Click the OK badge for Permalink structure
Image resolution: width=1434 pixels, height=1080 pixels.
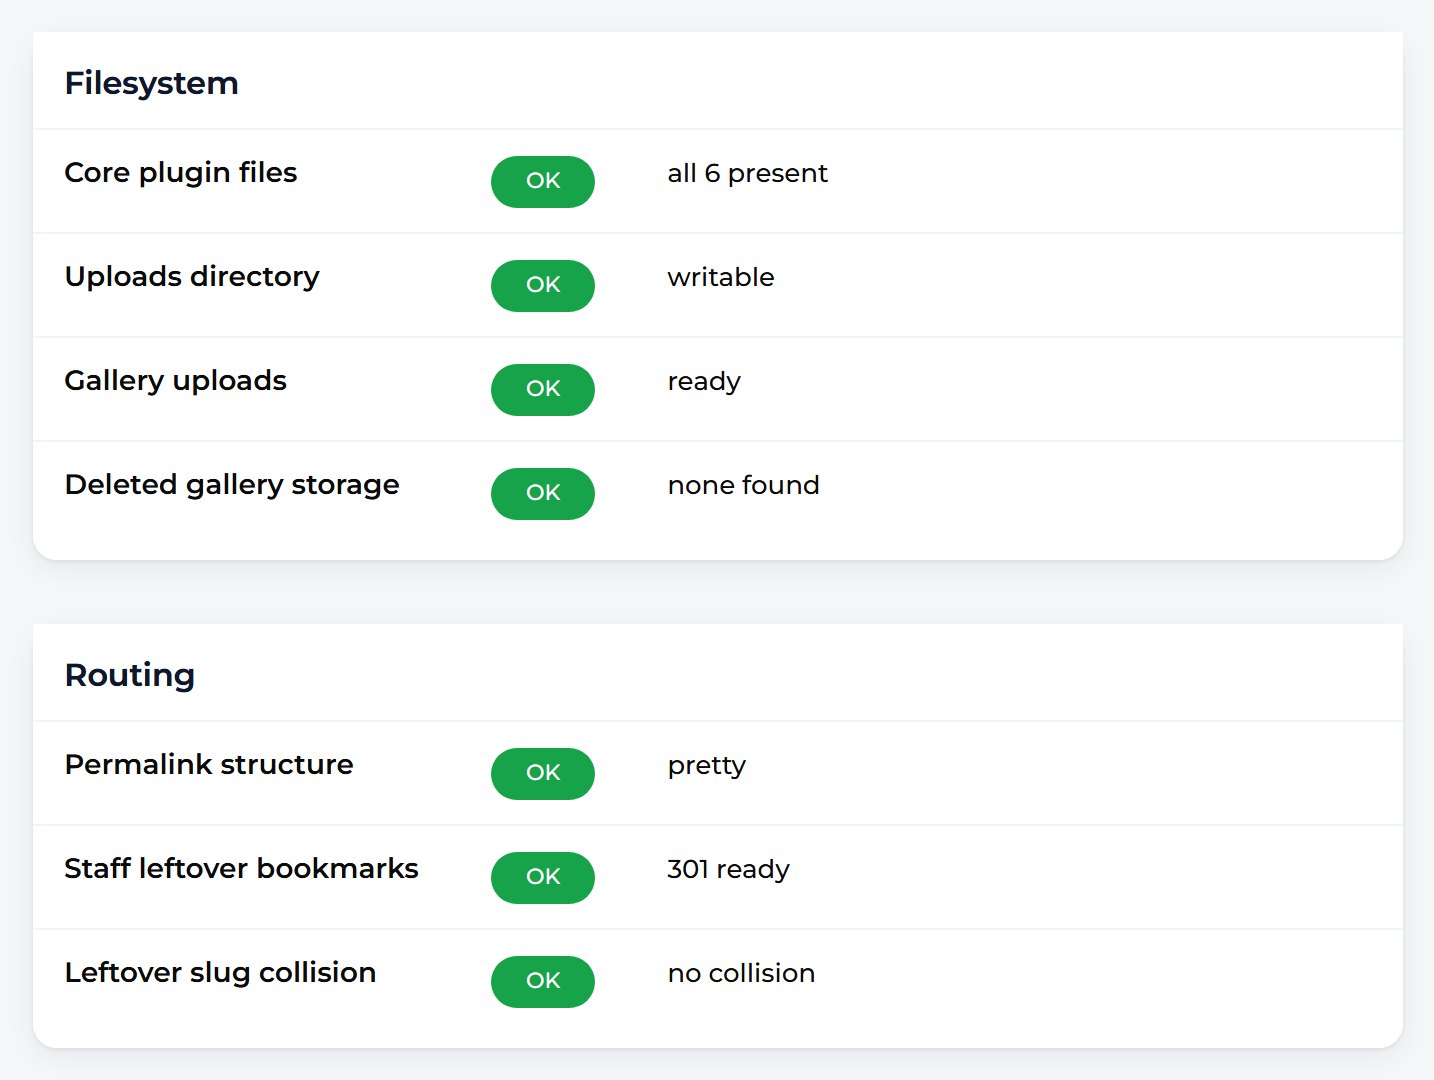click(x=543, y=774)
